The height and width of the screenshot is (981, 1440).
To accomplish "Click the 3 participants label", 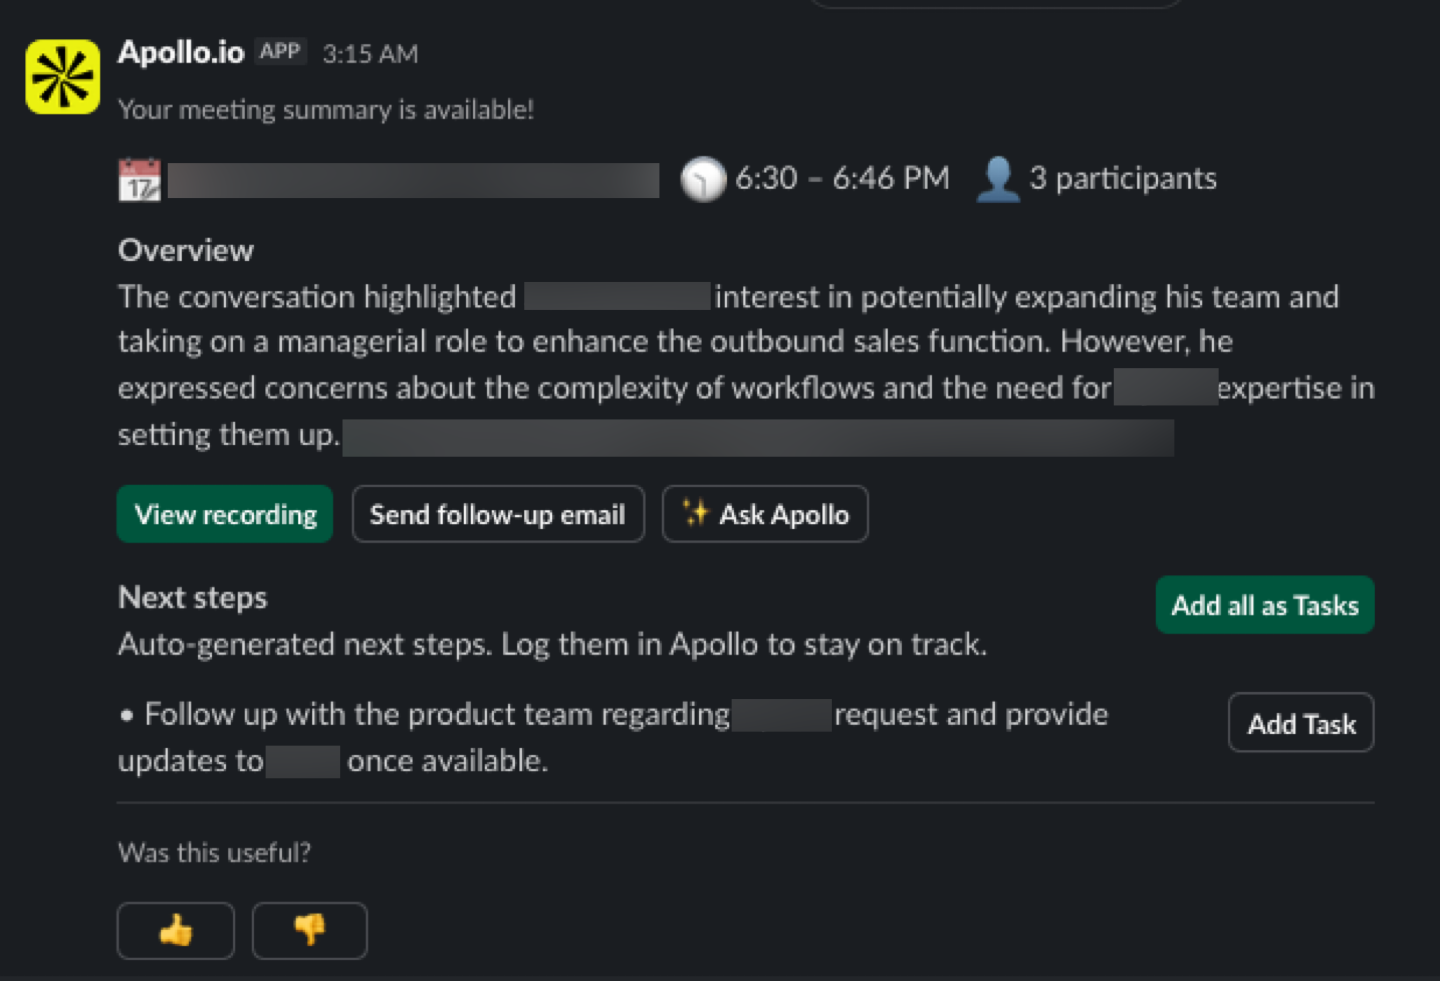I will click(1123, 179).
